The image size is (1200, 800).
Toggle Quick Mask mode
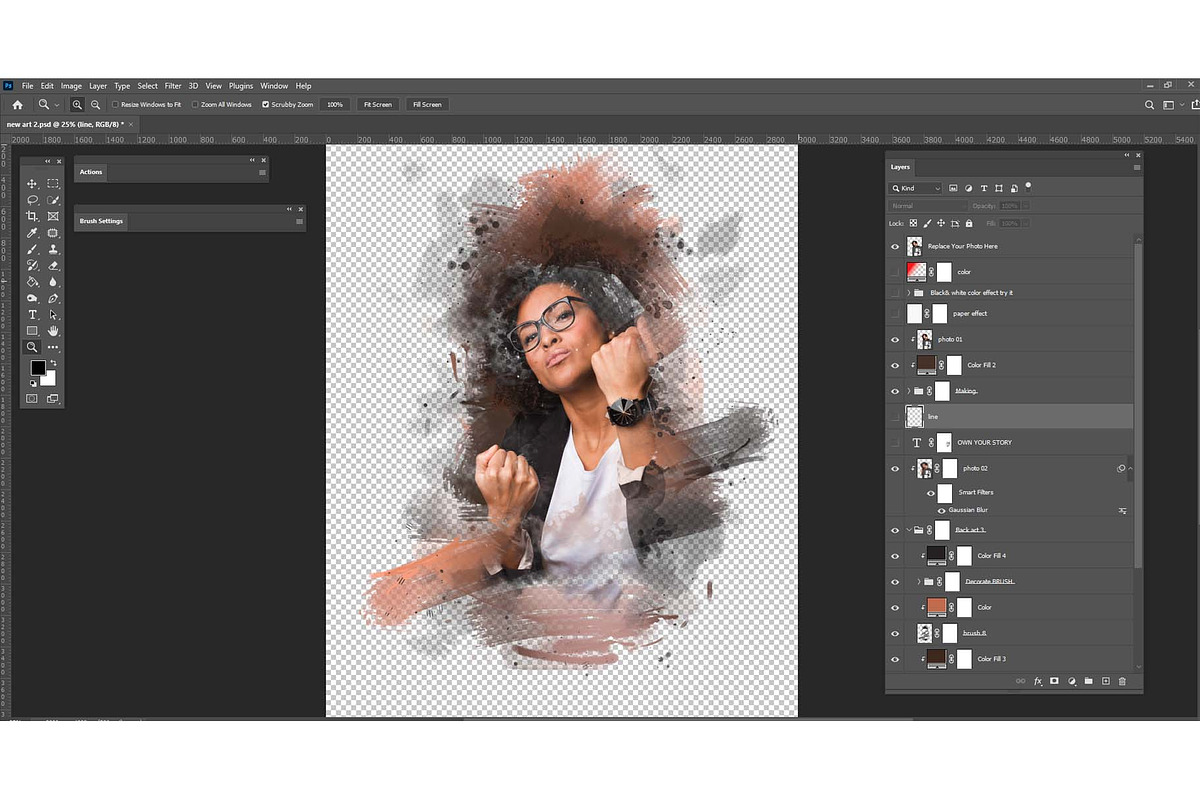[x=32, y=398]
